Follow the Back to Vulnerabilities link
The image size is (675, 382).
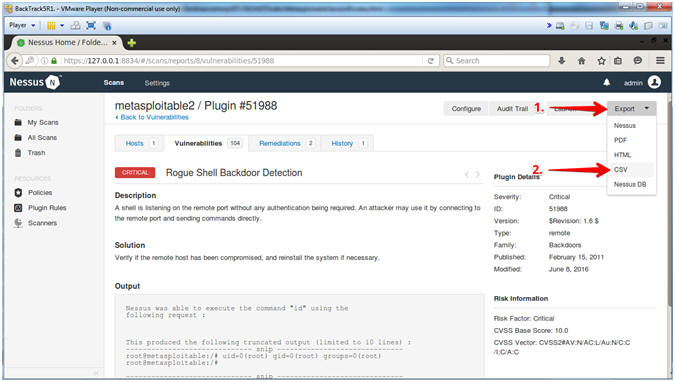pyautogui.click(x=152, y=117)
